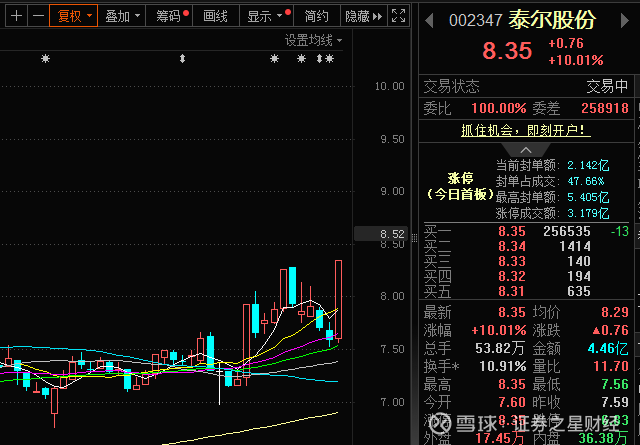Click 最低 value 7.56
This screenshot has width=640, height=445.
tap(615, 384)
